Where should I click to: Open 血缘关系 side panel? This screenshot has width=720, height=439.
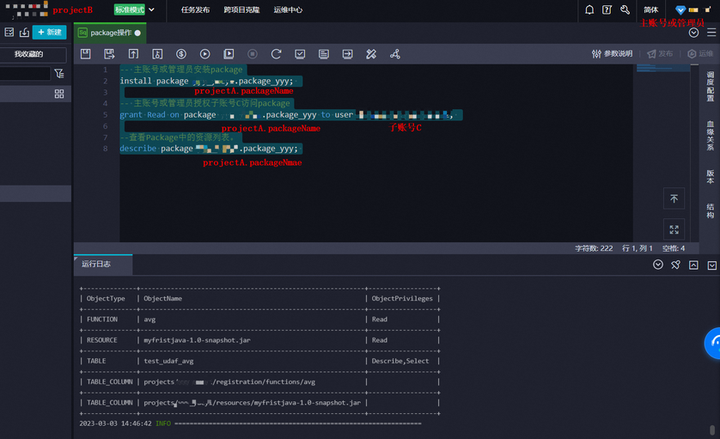coord(710,135)
